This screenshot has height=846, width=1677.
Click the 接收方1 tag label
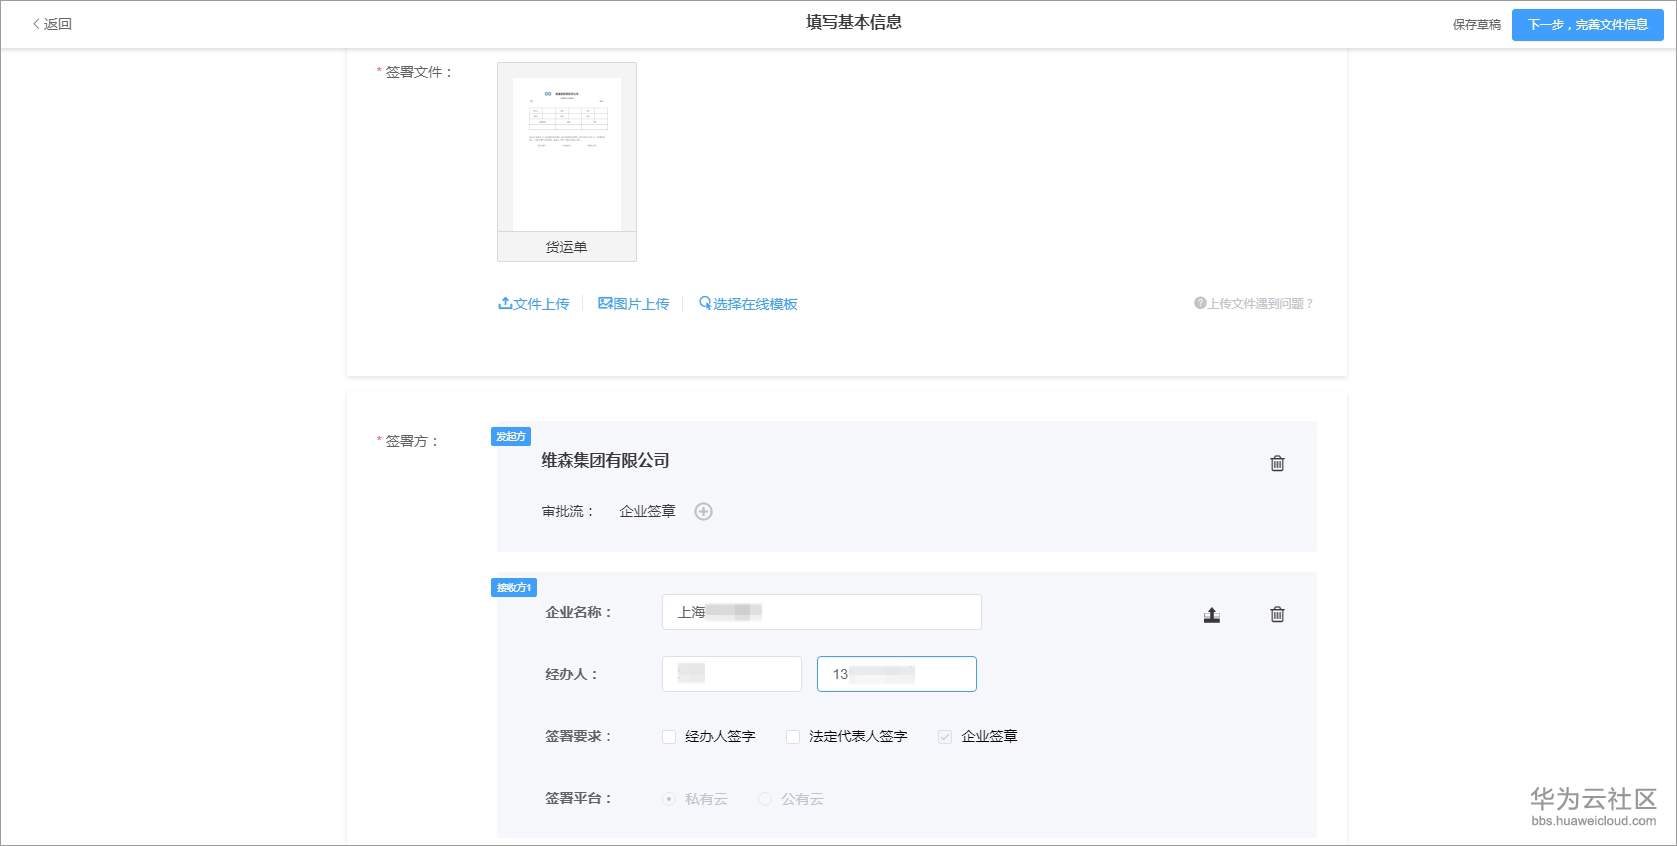point(514,587)
